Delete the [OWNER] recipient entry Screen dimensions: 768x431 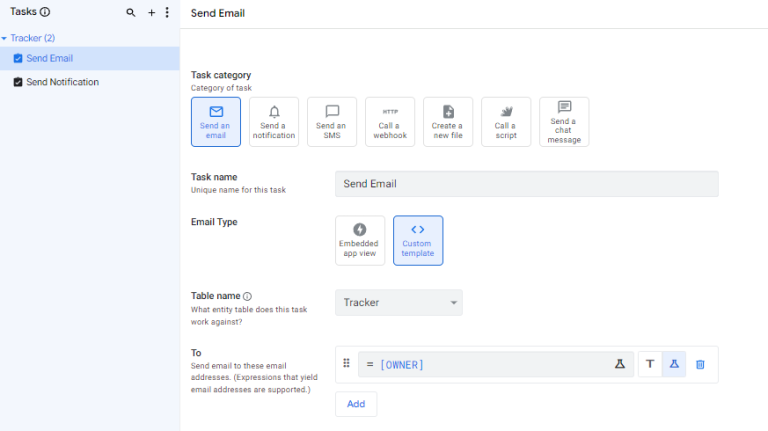pos(700,364)
